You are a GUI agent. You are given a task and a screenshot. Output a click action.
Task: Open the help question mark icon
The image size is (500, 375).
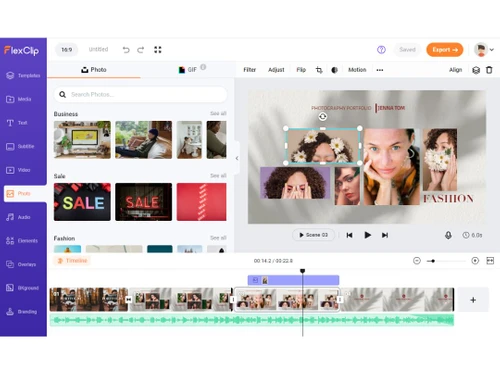(x=381, y=50)
